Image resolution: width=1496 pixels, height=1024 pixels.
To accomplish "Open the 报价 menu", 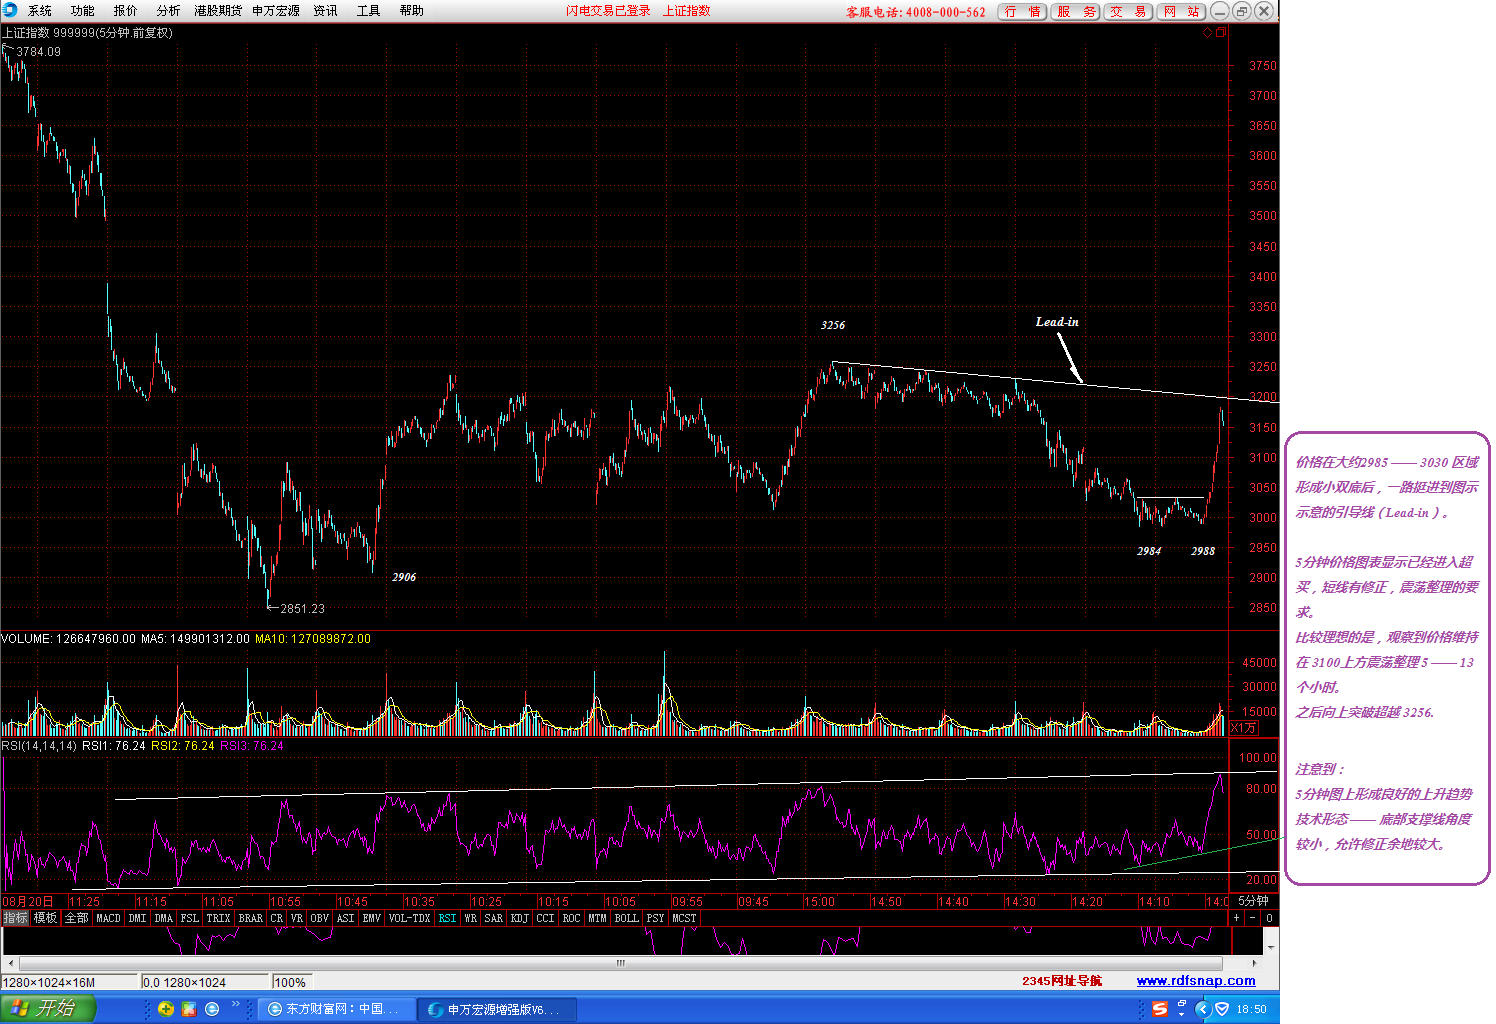I will 126,11.
